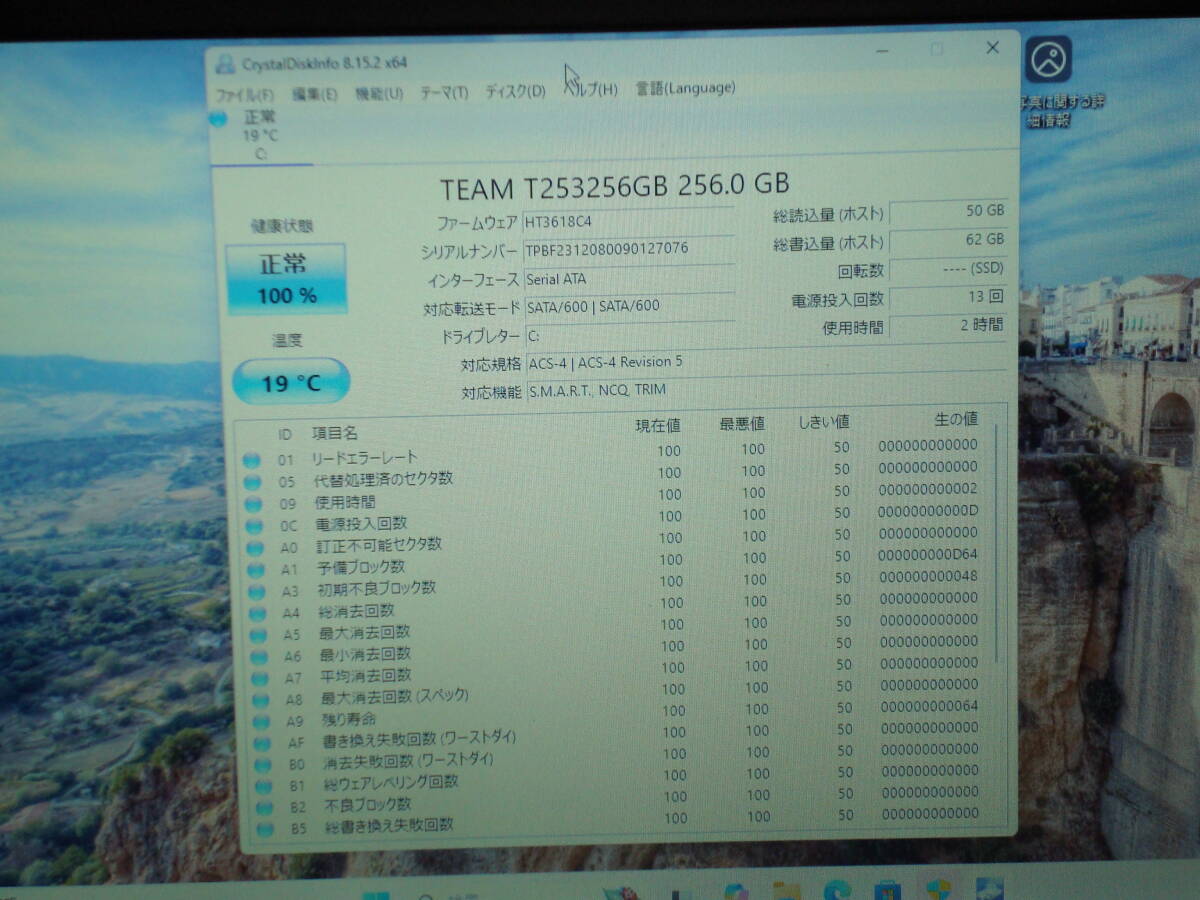The width and height of the screenshot is (1200, 900).
Task: Click status orb for 01 リードエラーレート
Action: (x=251, y=461)
